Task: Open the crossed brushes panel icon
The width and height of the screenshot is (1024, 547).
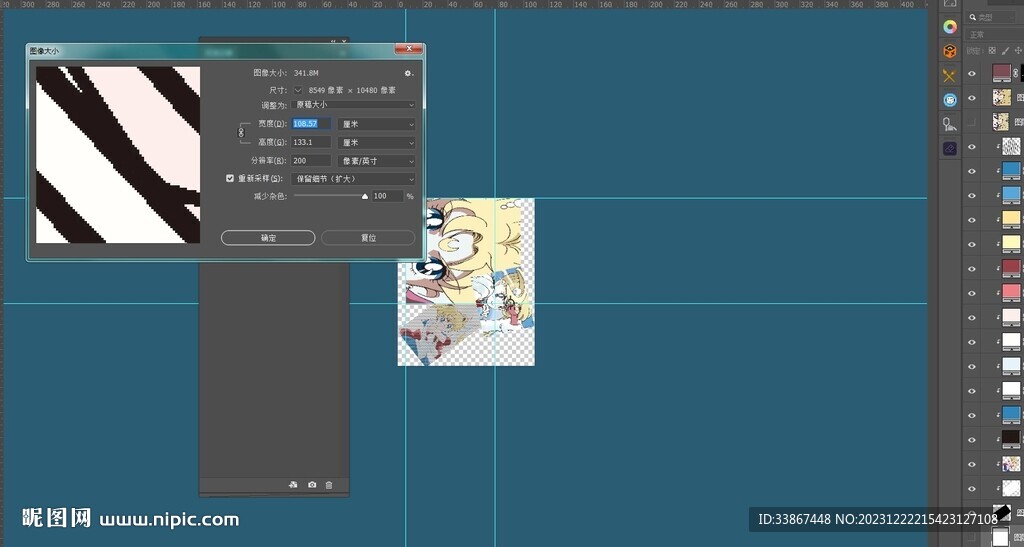Action: pos(950,76)
